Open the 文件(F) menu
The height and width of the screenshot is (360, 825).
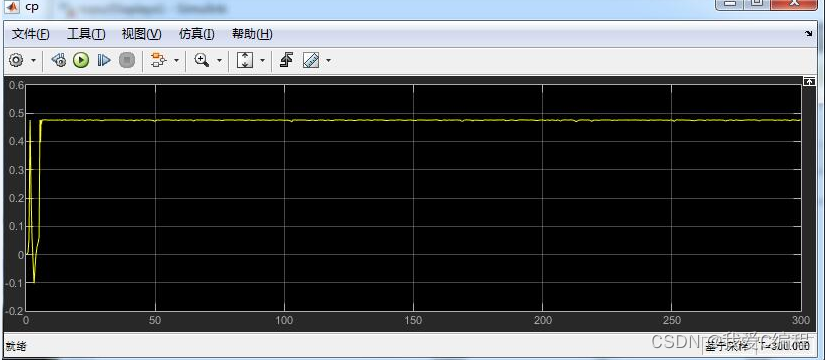point(31,34)
